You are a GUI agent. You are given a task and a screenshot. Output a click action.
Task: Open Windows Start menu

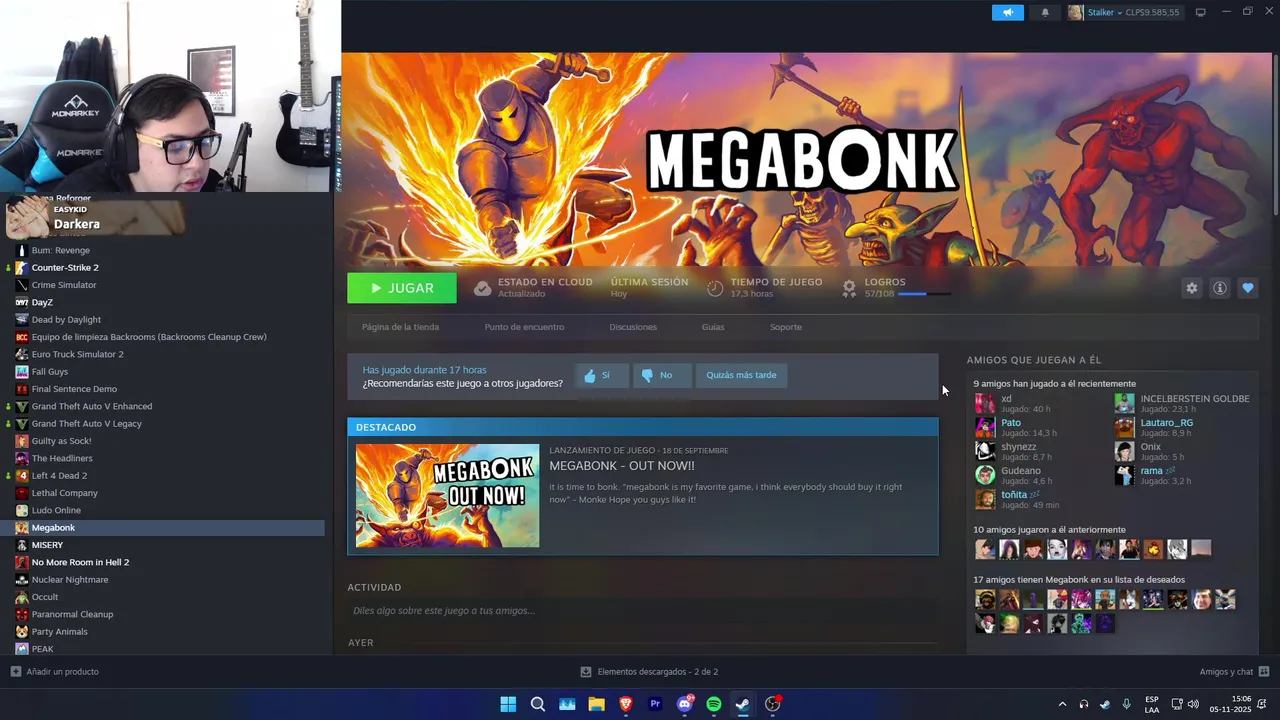[x=508, y=704]
